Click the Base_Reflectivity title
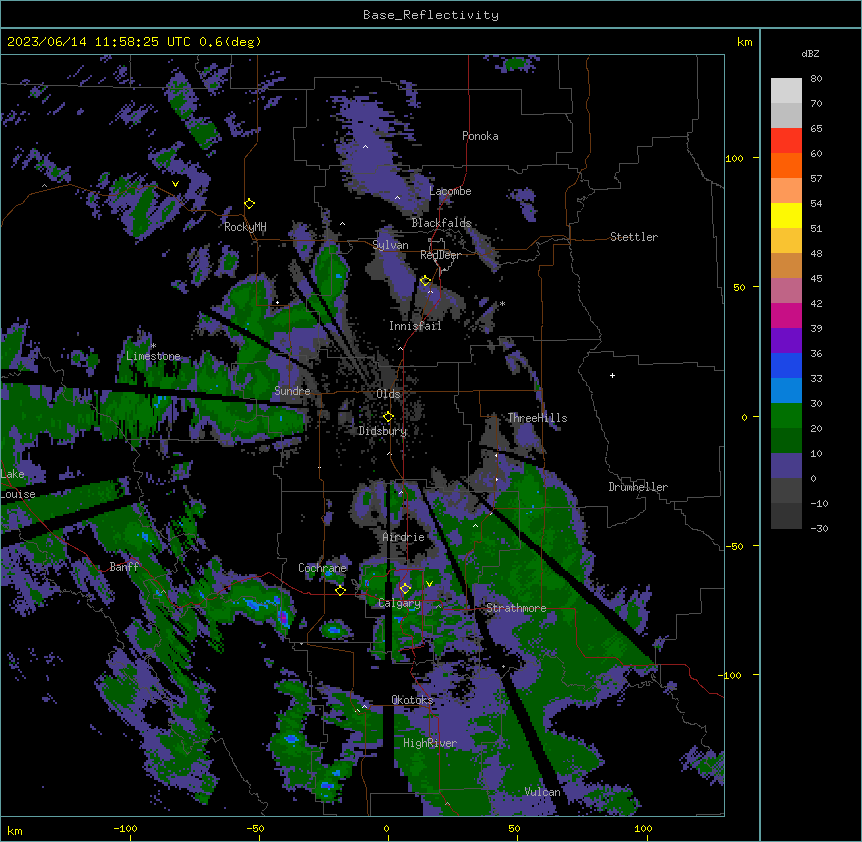The image size is (862, 842). tap(431, 15)
